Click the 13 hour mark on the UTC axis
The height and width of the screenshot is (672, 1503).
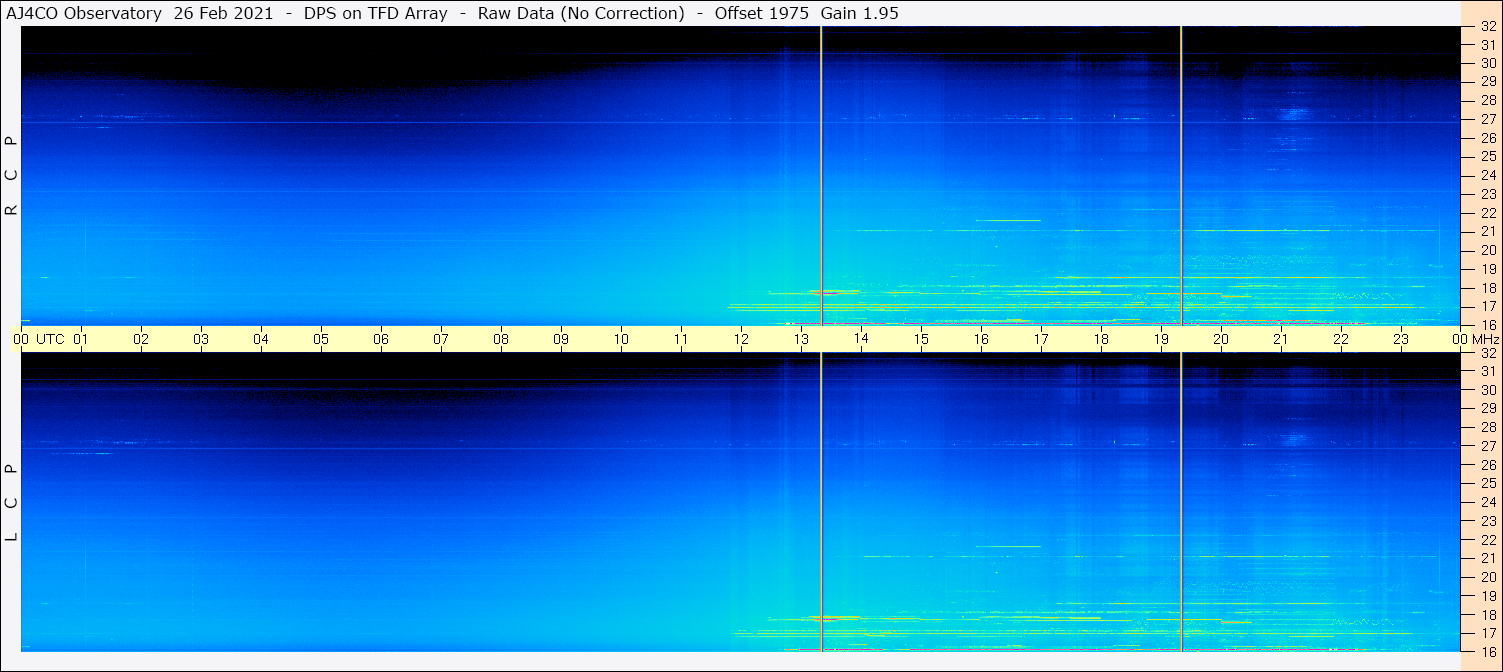click(801, 339)
